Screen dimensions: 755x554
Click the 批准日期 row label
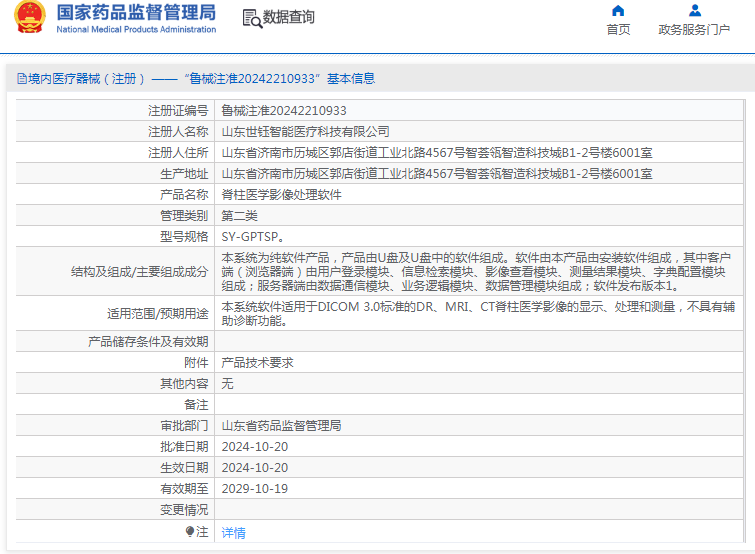tap(184, 447)
